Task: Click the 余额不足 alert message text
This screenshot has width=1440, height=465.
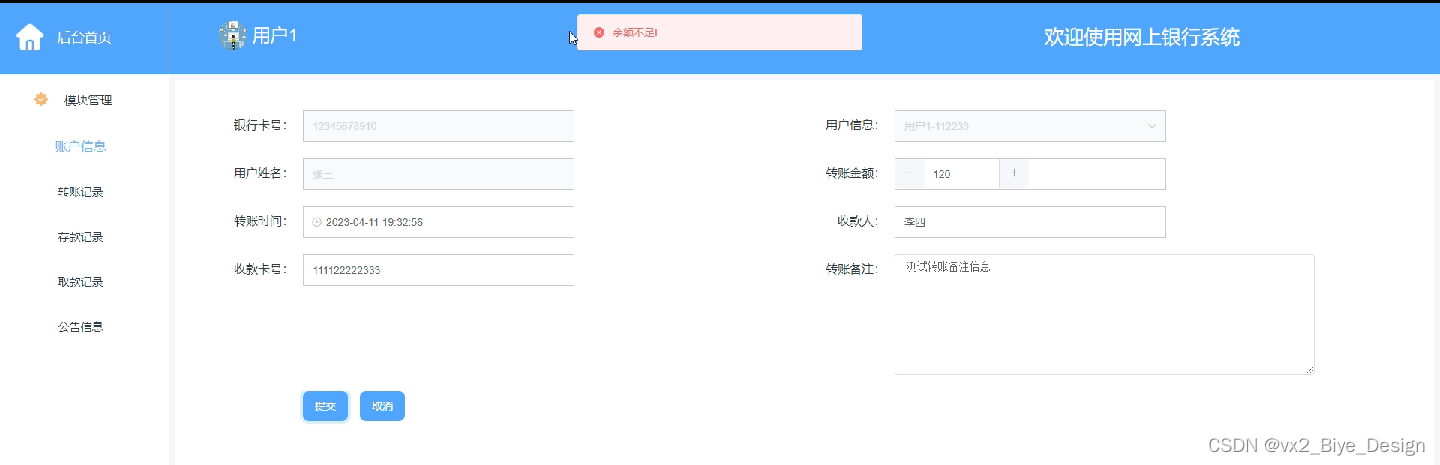Action: click(635, 33)
